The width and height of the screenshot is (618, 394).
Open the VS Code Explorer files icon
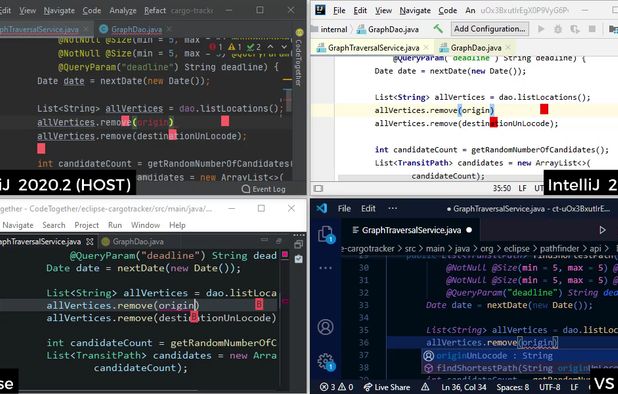[x=326, y=234]
